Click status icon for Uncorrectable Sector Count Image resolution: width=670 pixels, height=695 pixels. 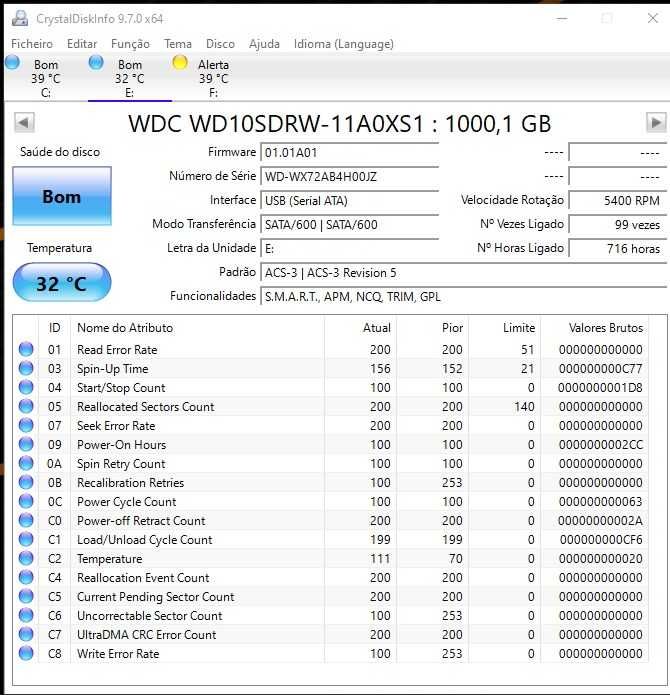click(x=26, y=616)
